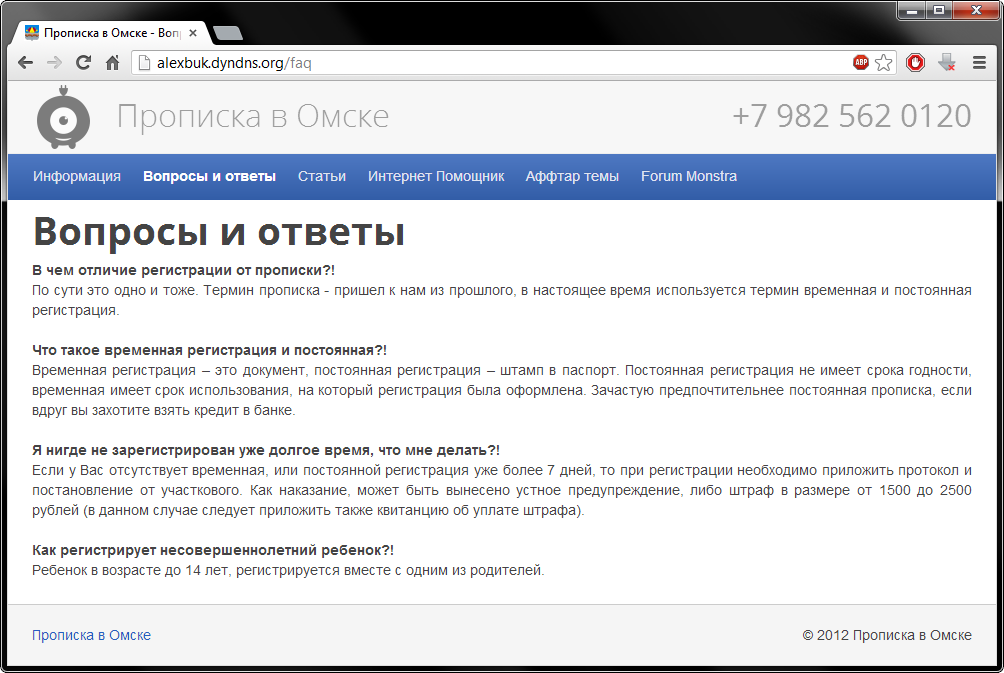Open the Forum Monstra link
Image resolution: width=1004 pixels, height=673 pixels.
pos(689,176)
